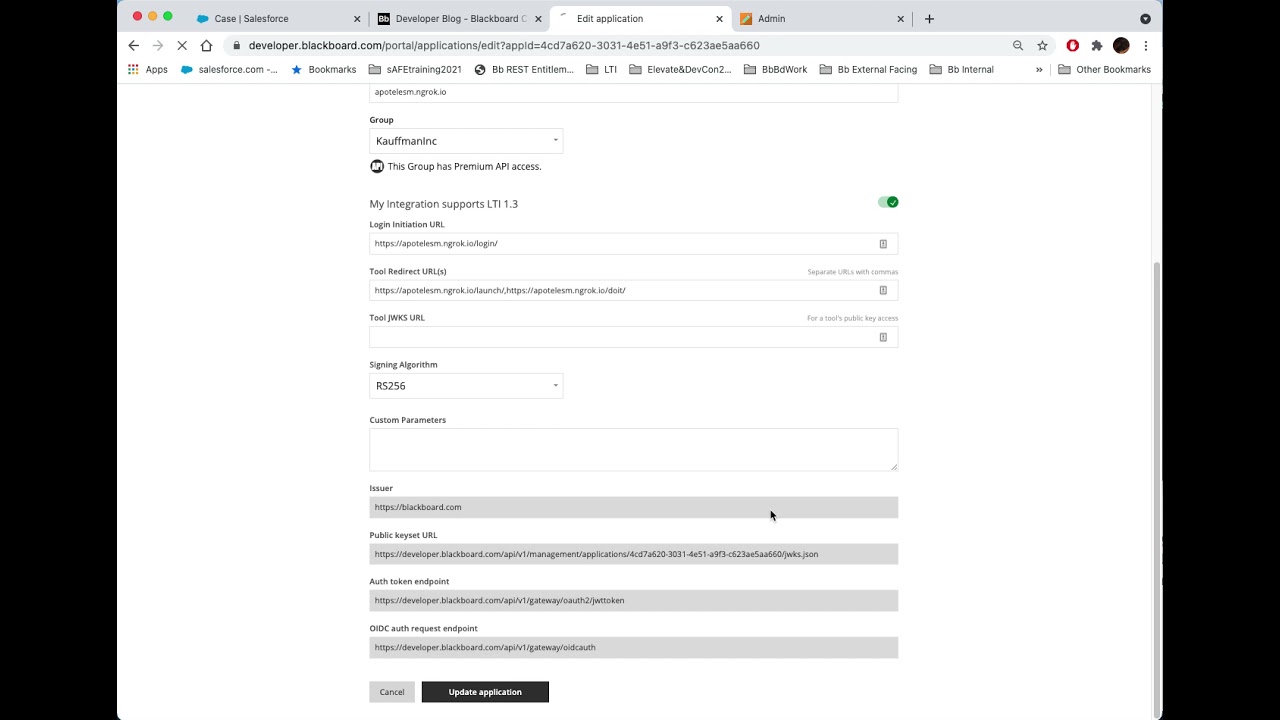Click clipboard icon in Tool JWKS URL

[x=883, y=337]
